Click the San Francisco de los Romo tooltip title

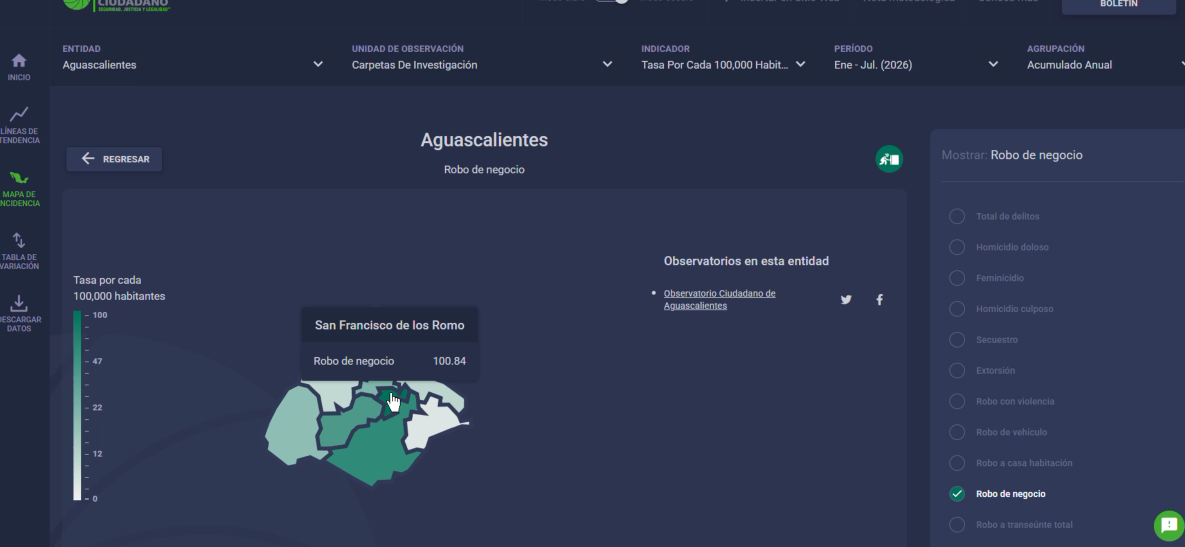(x=389, y=326)
